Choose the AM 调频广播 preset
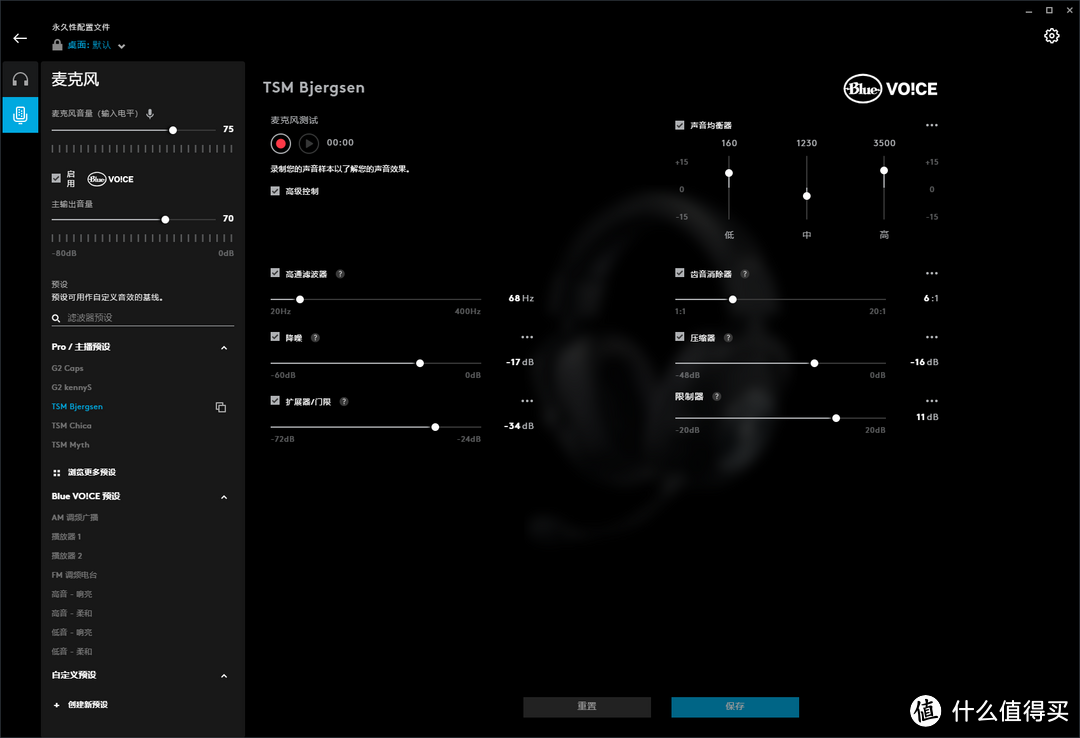 click(75, 517)
